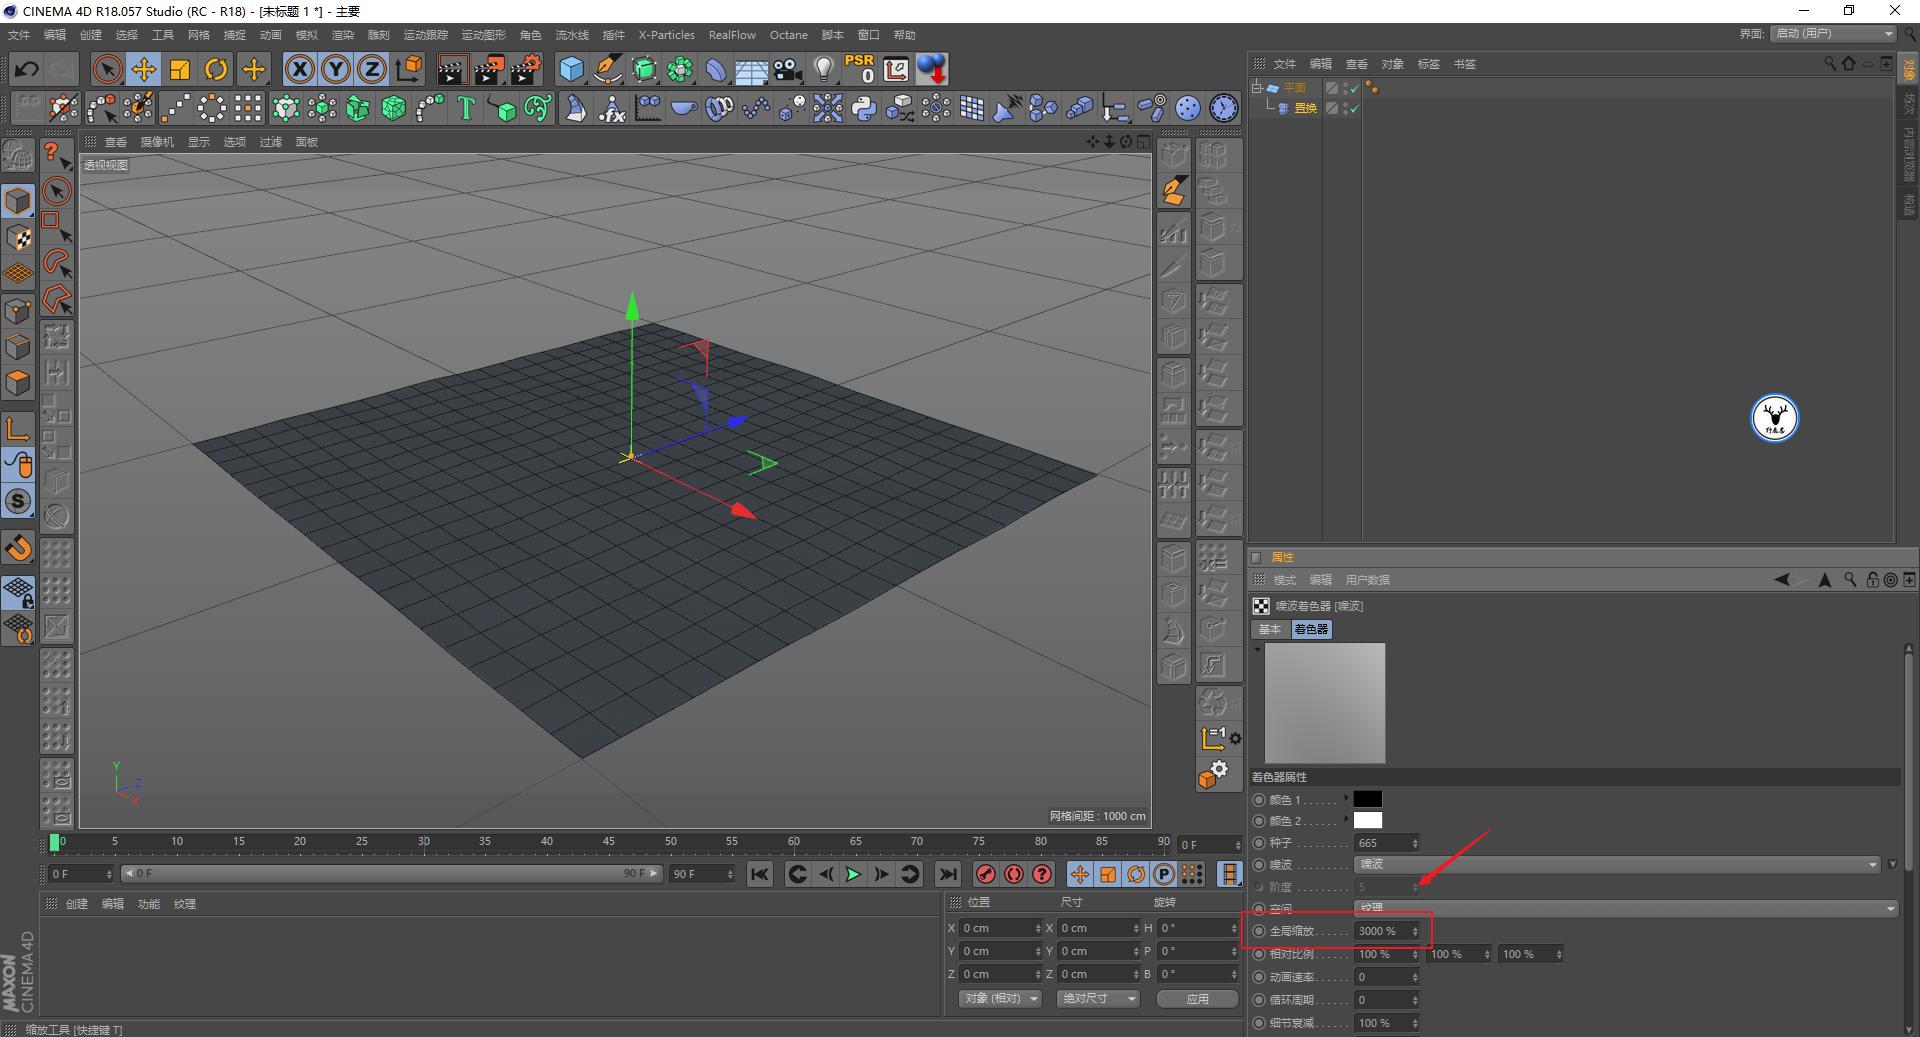Image resolution: width=1920 pixels, height=1037 pixels.
Task: Open the 颜色 2 white color swatch
Action: tap(1367, 820)
